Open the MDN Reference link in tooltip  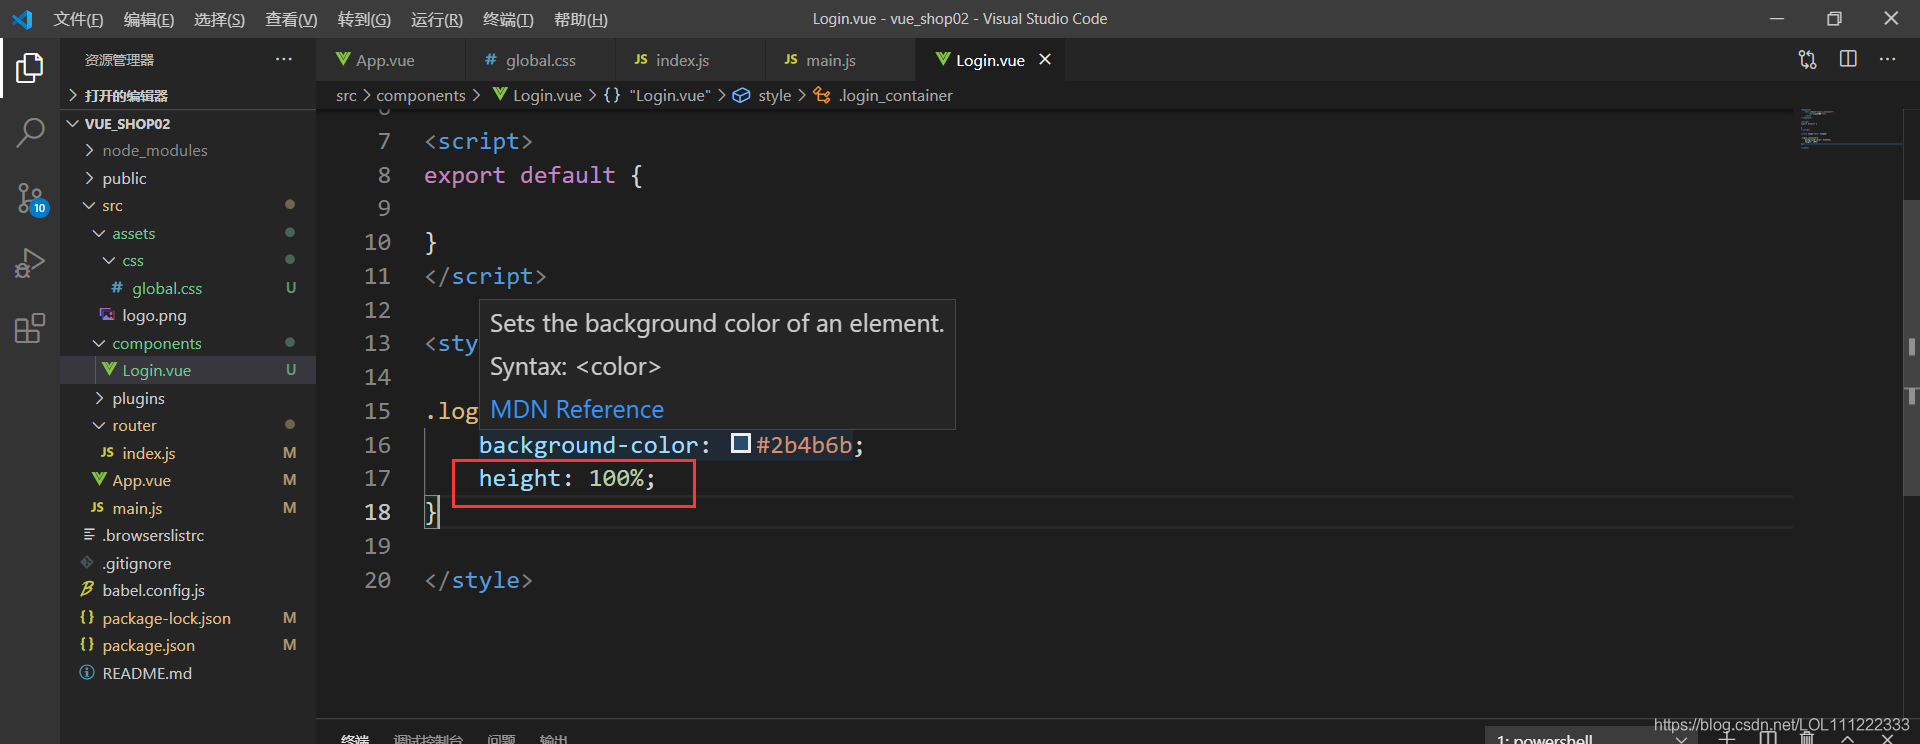tap(577, 409)
